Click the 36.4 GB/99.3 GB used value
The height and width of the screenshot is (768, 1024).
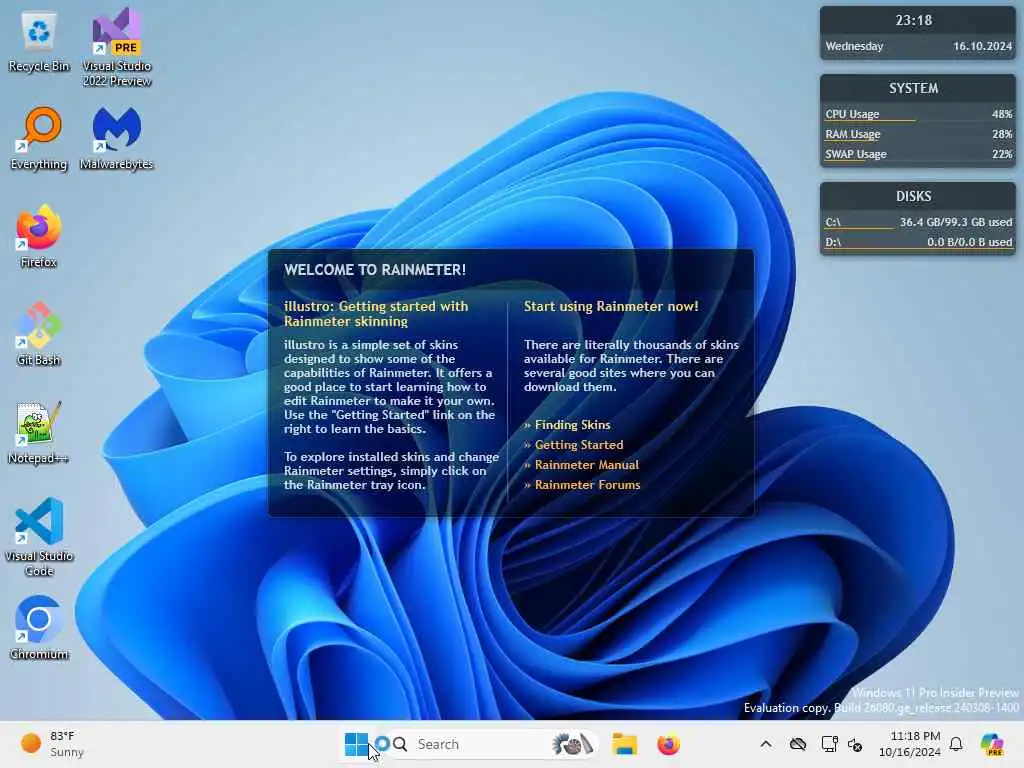pos(956,222)
